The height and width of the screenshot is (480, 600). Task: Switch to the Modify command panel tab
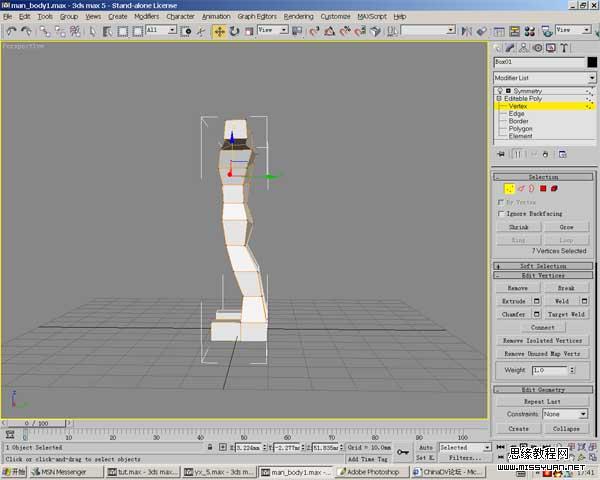510,48
